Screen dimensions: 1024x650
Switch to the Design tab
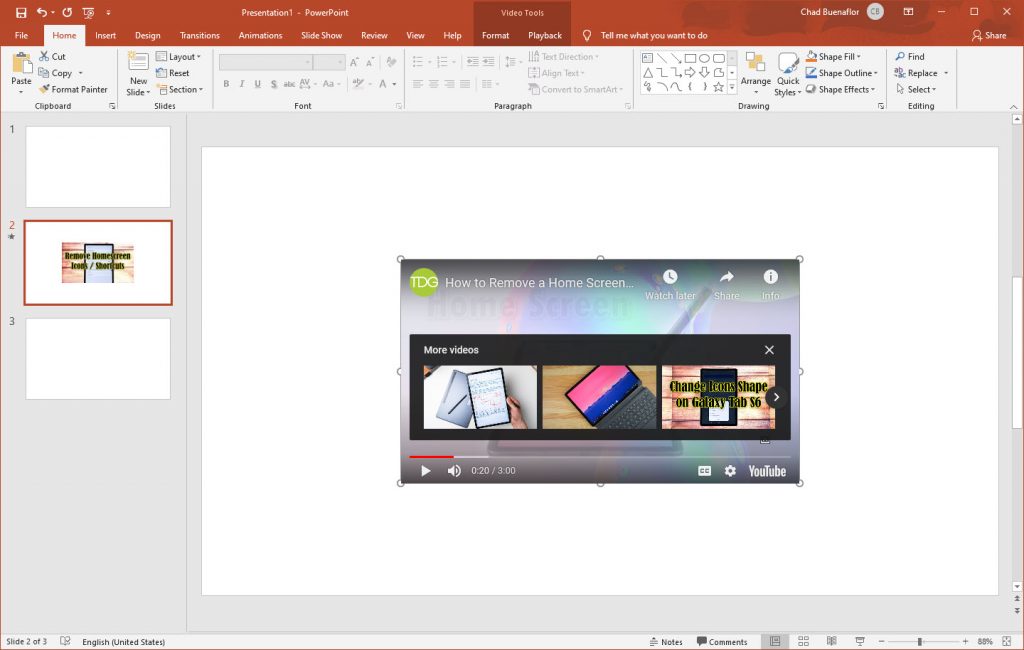[148, 35]
